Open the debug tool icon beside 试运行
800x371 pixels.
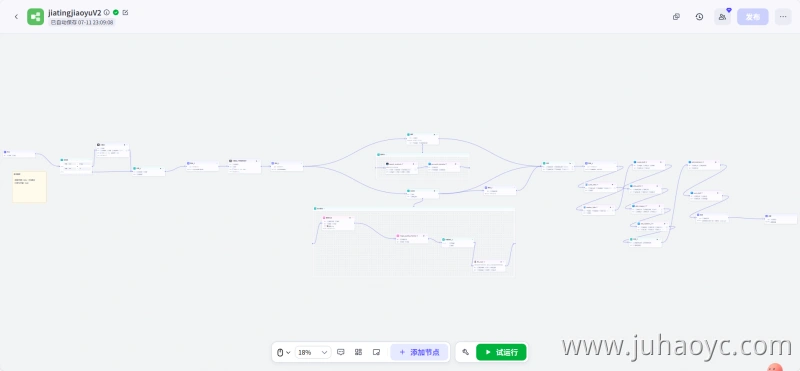coord(465,352)
